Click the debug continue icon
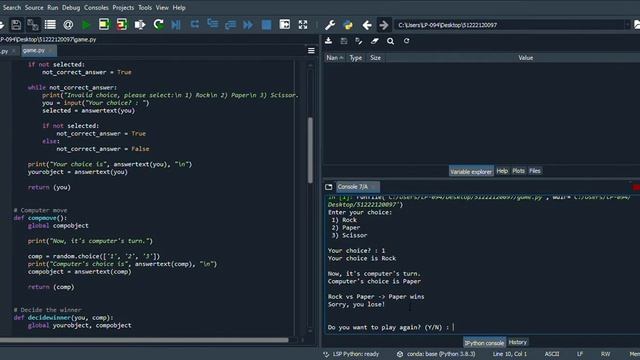 pos(248,25)
